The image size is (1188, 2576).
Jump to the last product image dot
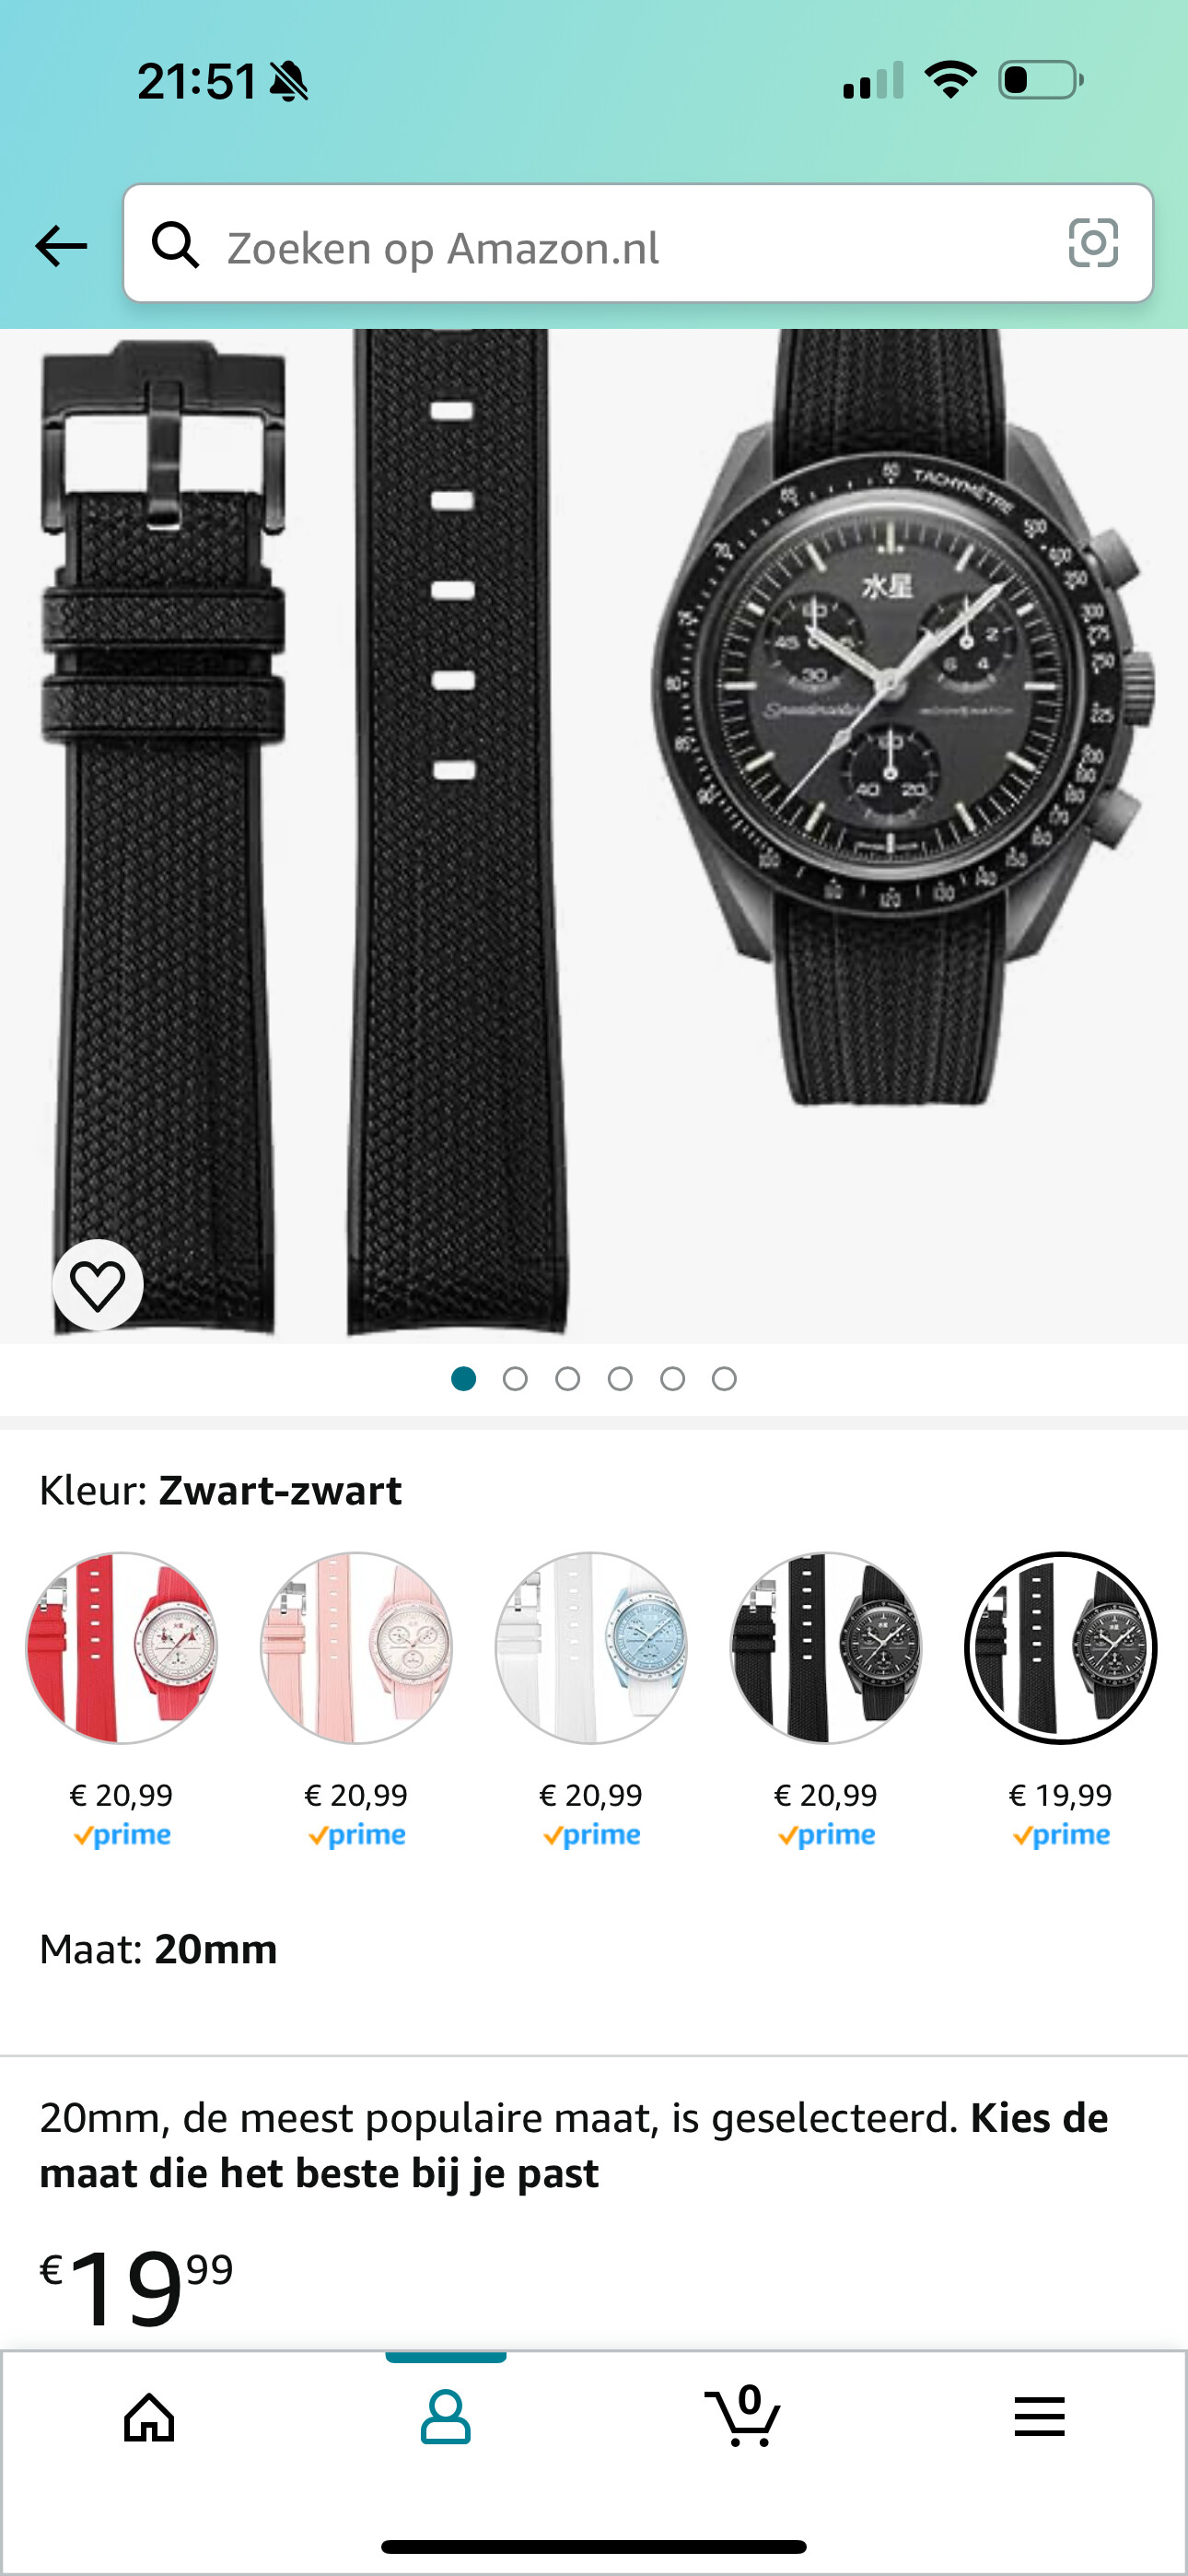pyautogui.click(x=724, y=1379)
